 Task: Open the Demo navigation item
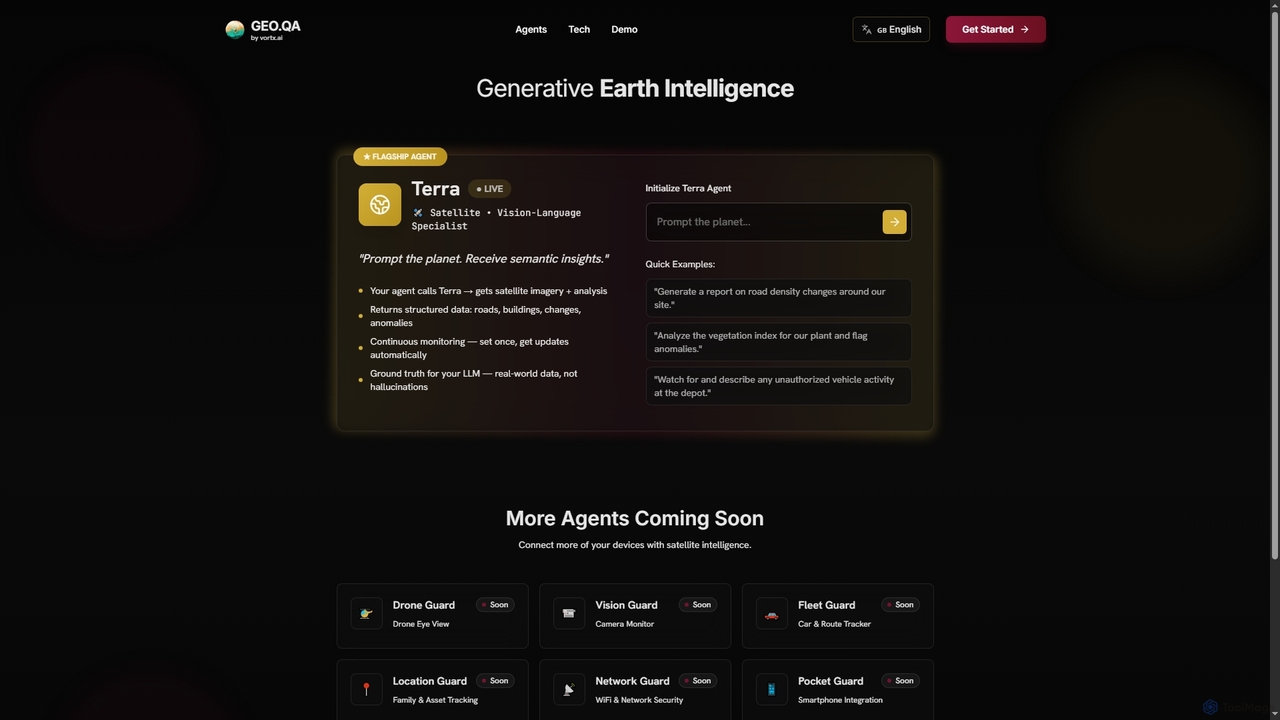[x=624, y=29]
